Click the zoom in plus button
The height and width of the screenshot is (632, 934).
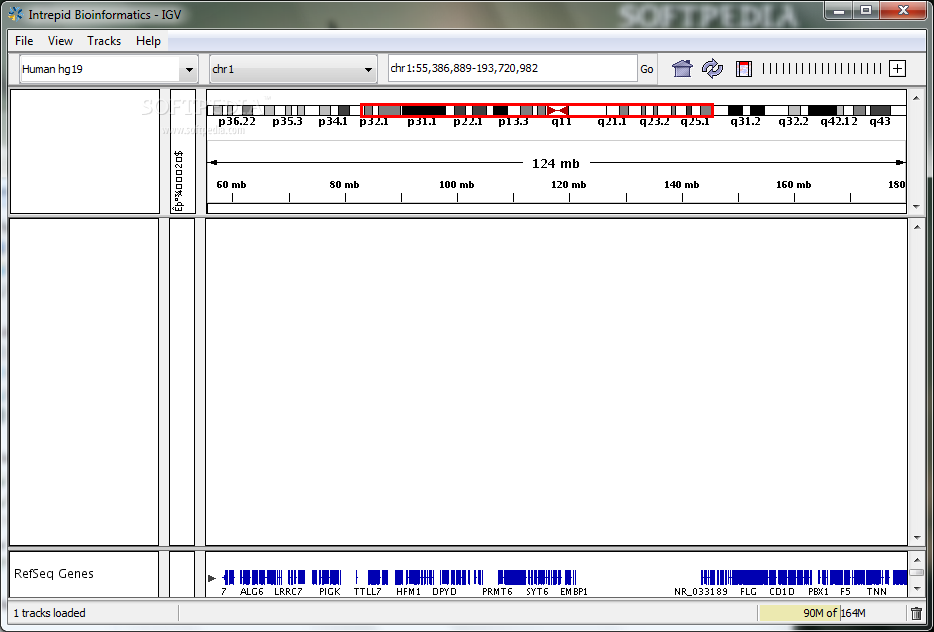point(897,69)
